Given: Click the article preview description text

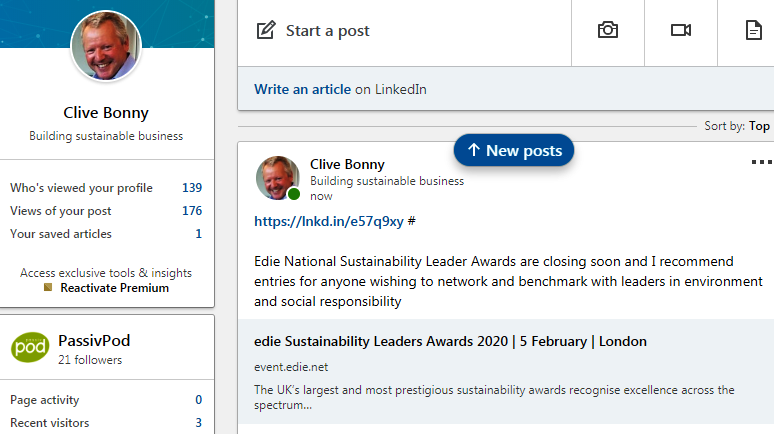Looking at the screenshot, I should (494, 397).
